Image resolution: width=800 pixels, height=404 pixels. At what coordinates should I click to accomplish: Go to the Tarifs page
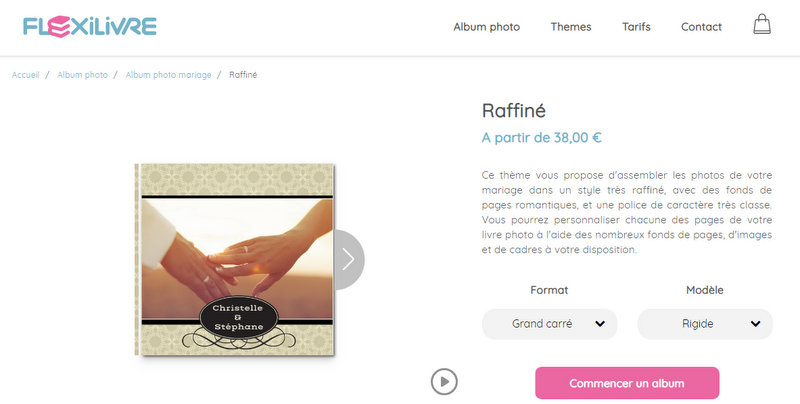coord(636,27)
